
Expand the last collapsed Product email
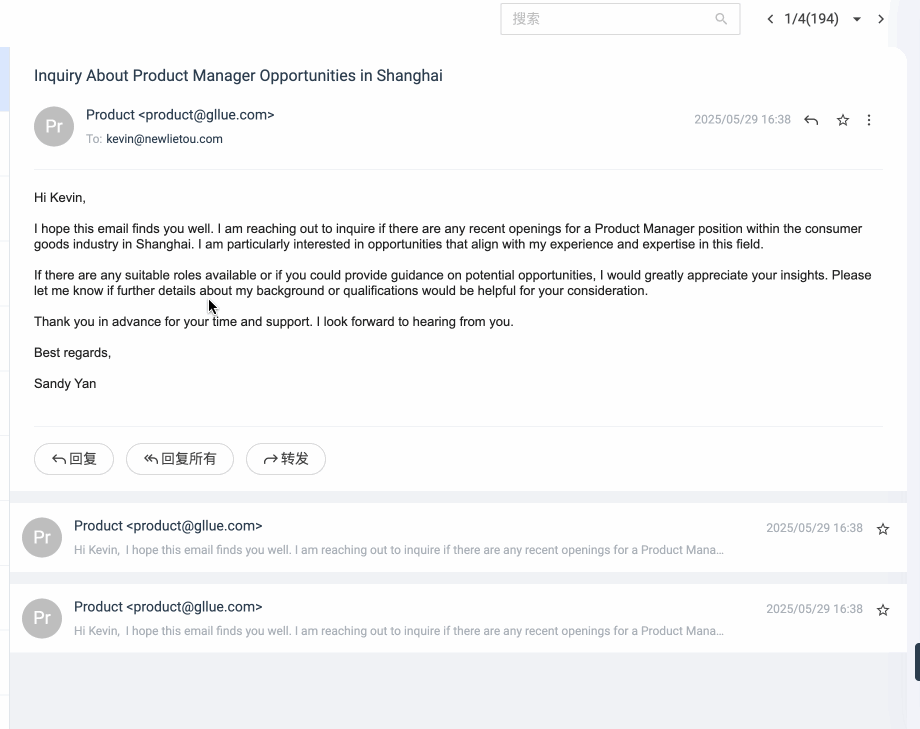point(458,618)
